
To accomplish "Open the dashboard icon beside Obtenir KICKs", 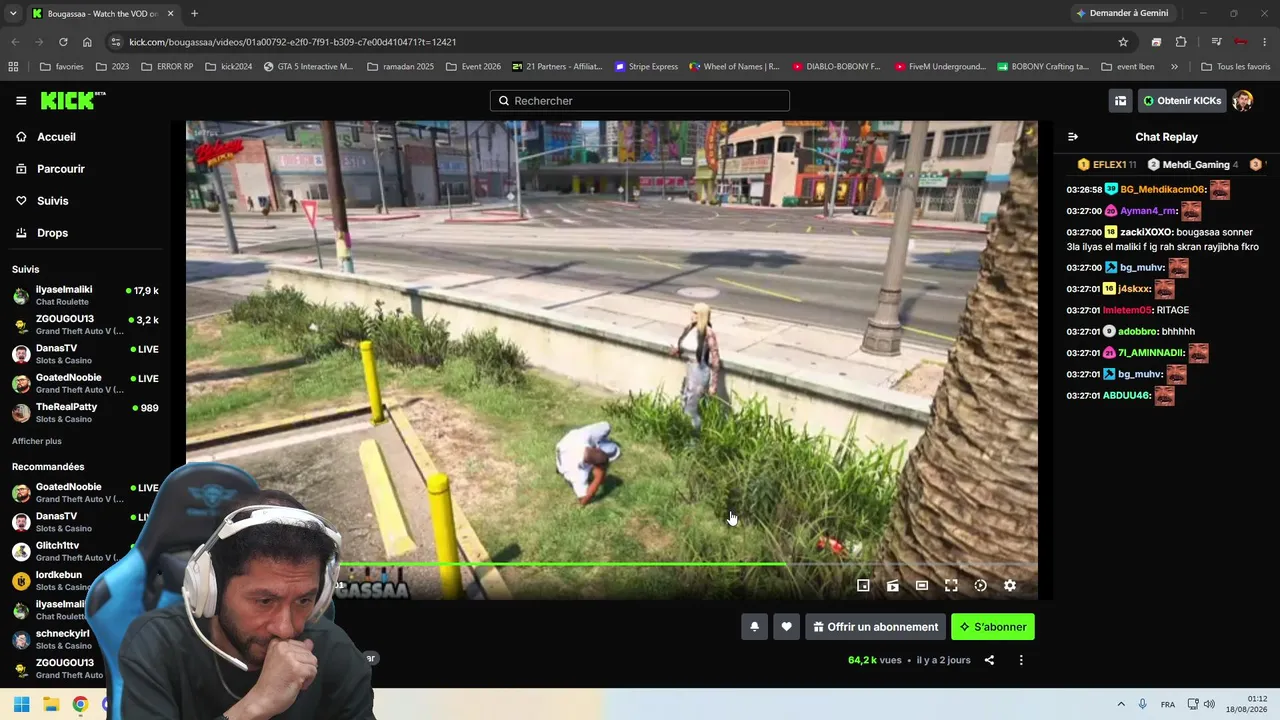I will pyautogui.click(x=1121, y=101).
